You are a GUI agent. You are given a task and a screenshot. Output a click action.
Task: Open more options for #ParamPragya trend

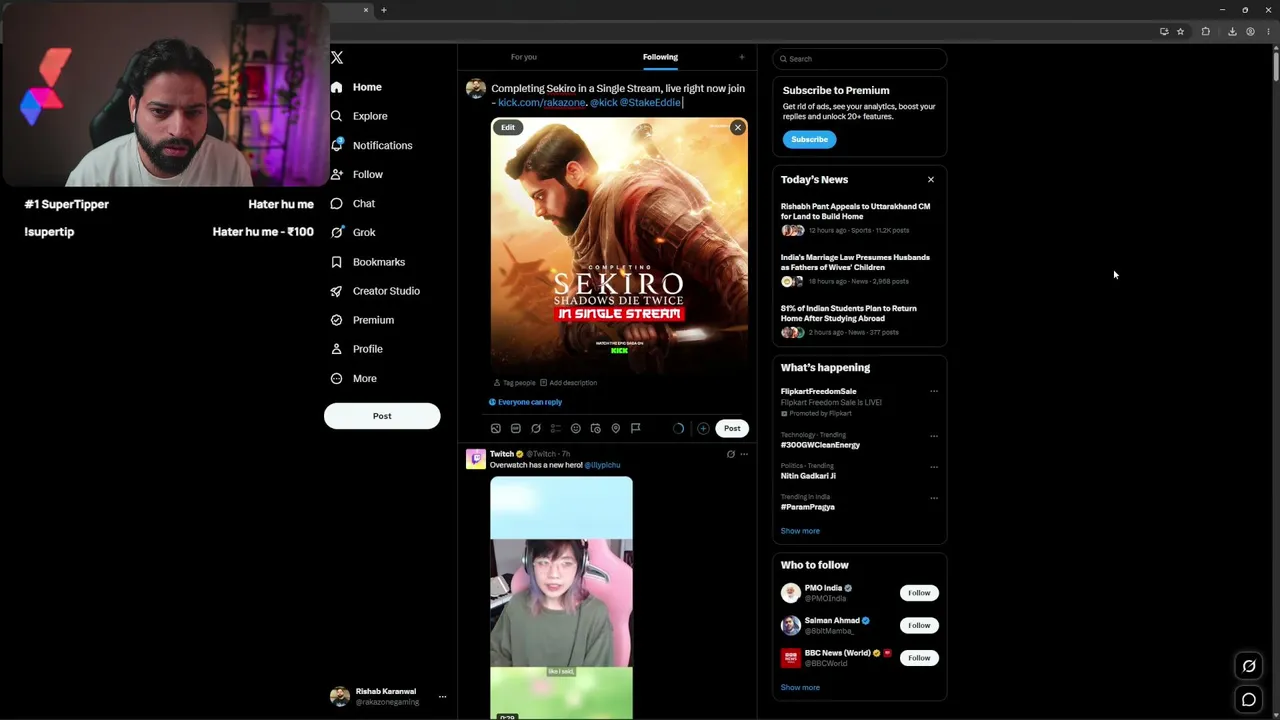pyautogui.click(x=934, y=498)
